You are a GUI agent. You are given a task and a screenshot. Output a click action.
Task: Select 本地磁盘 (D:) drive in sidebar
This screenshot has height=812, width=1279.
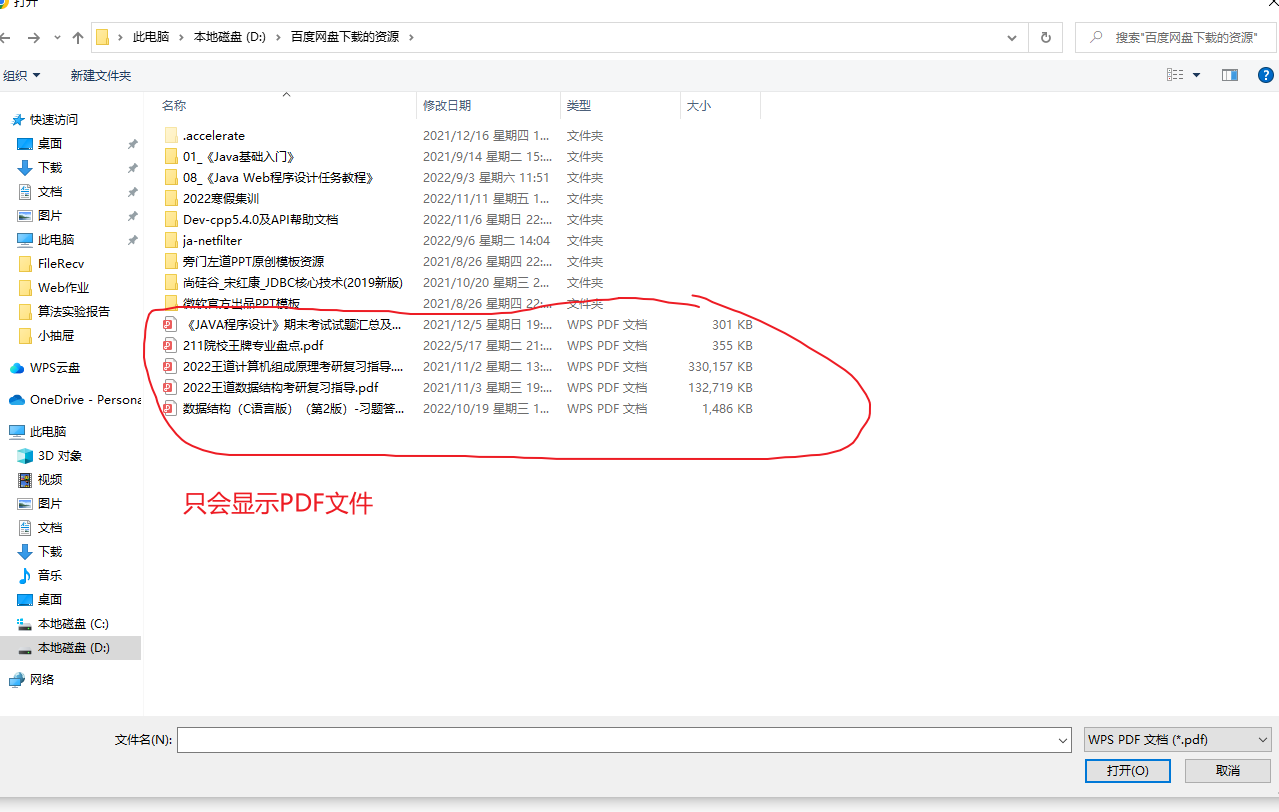73,647
